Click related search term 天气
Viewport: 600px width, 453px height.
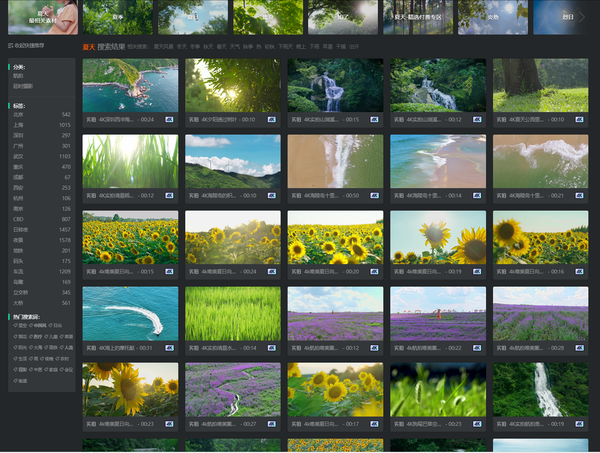tap(235, 47)
